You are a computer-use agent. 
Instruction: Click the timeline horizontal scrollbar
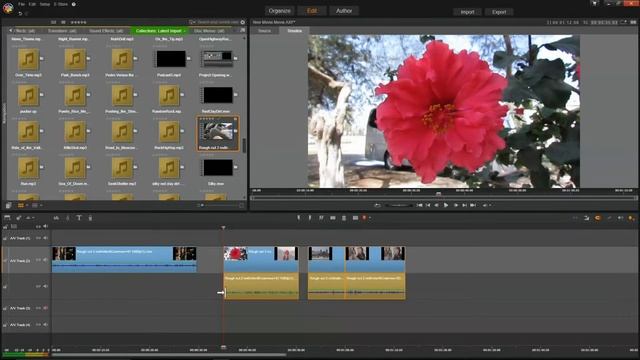tap(169, 355)
